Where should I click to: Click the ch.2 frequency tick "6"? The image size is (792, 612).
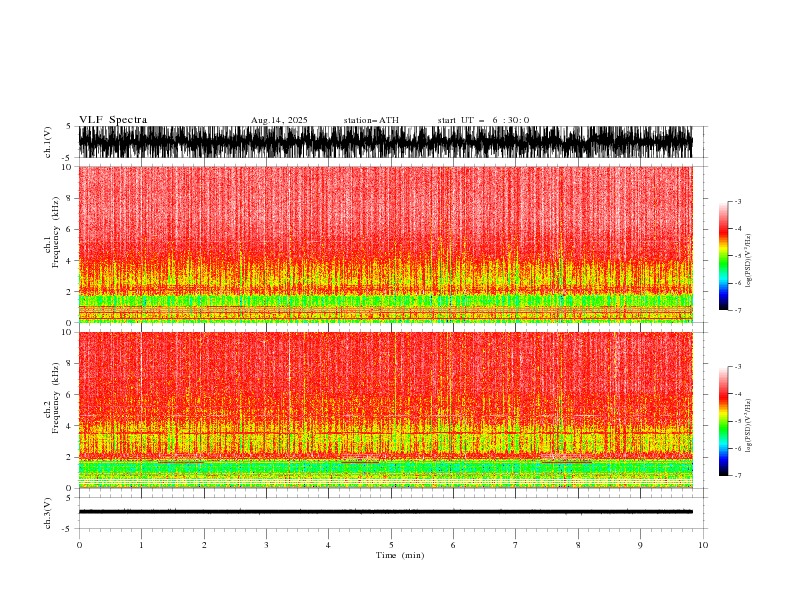point(69,395)
